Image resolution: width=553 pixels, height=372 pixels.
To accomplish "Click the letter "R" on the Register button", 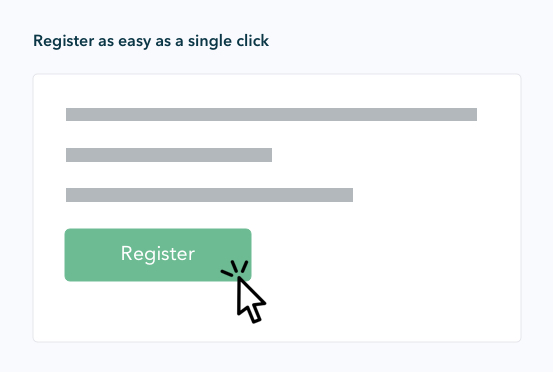I will coord(126,253).
